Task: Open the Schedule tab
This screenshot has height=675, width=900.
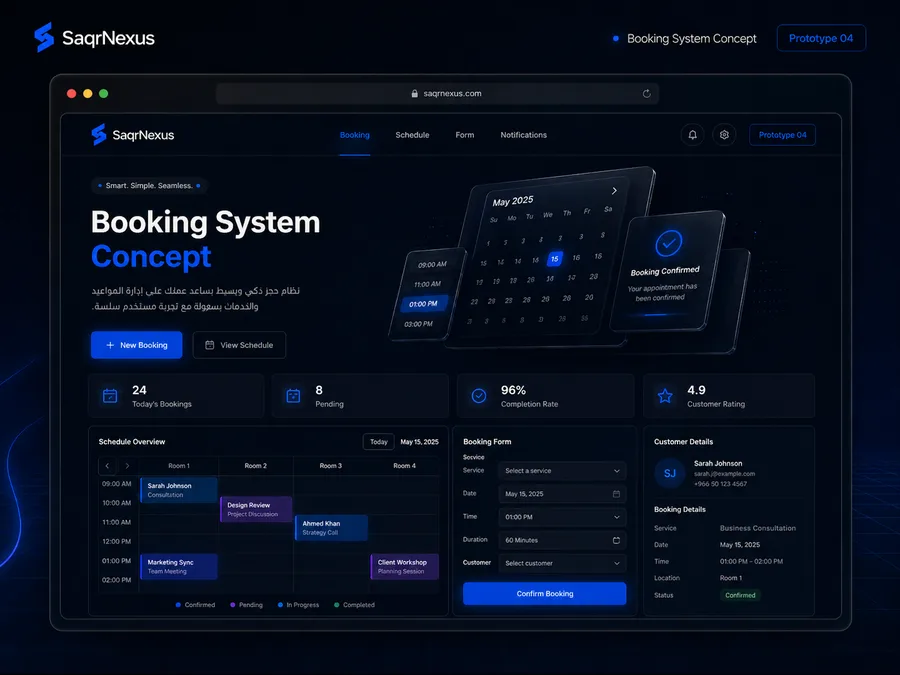Action: click(x=412, y=135)
